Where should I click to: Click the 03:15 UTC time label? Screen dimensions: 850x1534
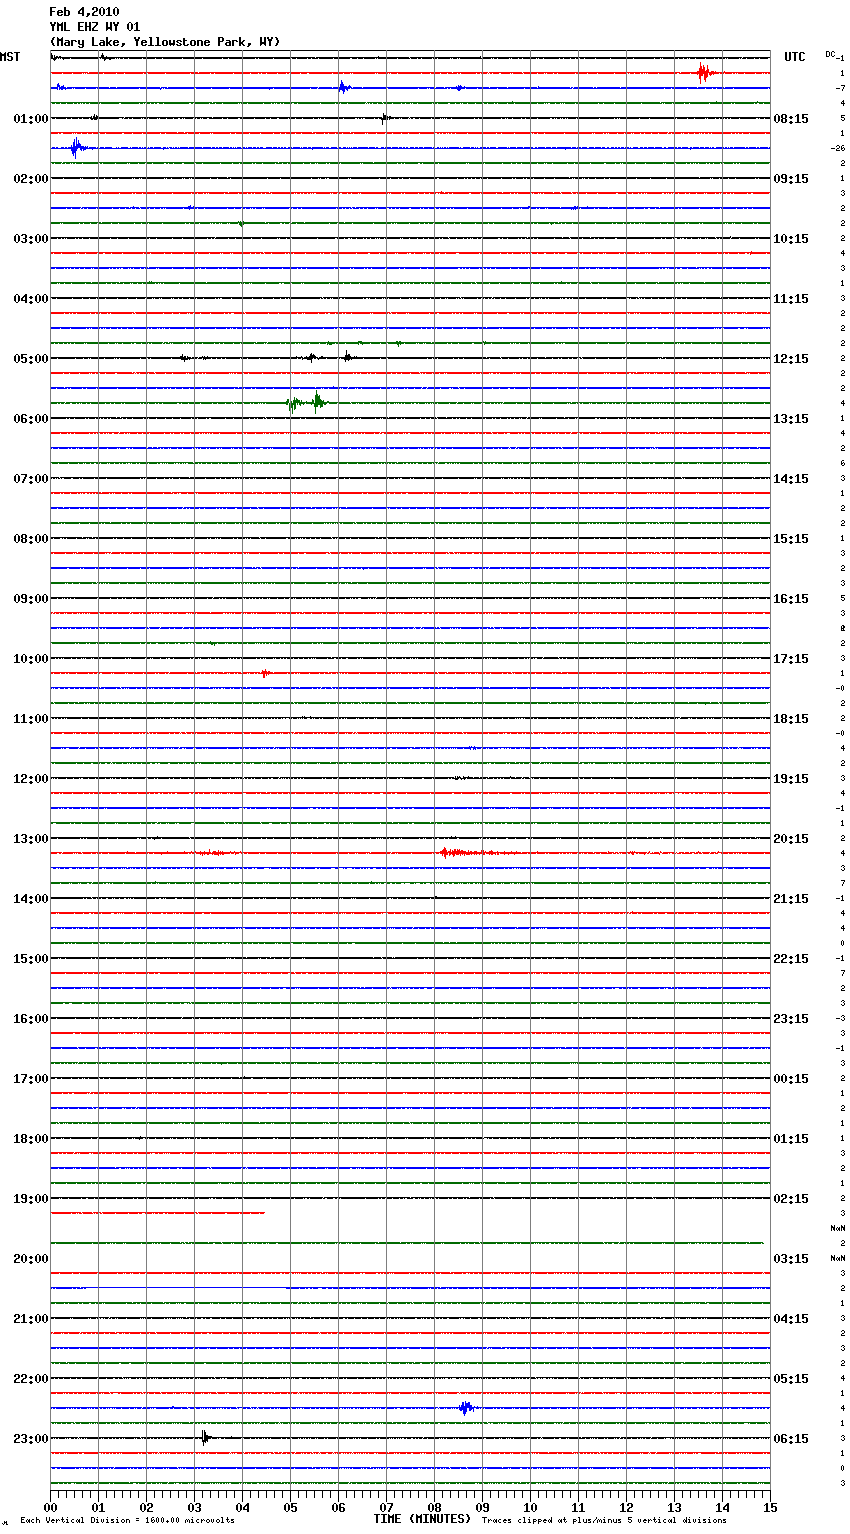[791, 1259]
